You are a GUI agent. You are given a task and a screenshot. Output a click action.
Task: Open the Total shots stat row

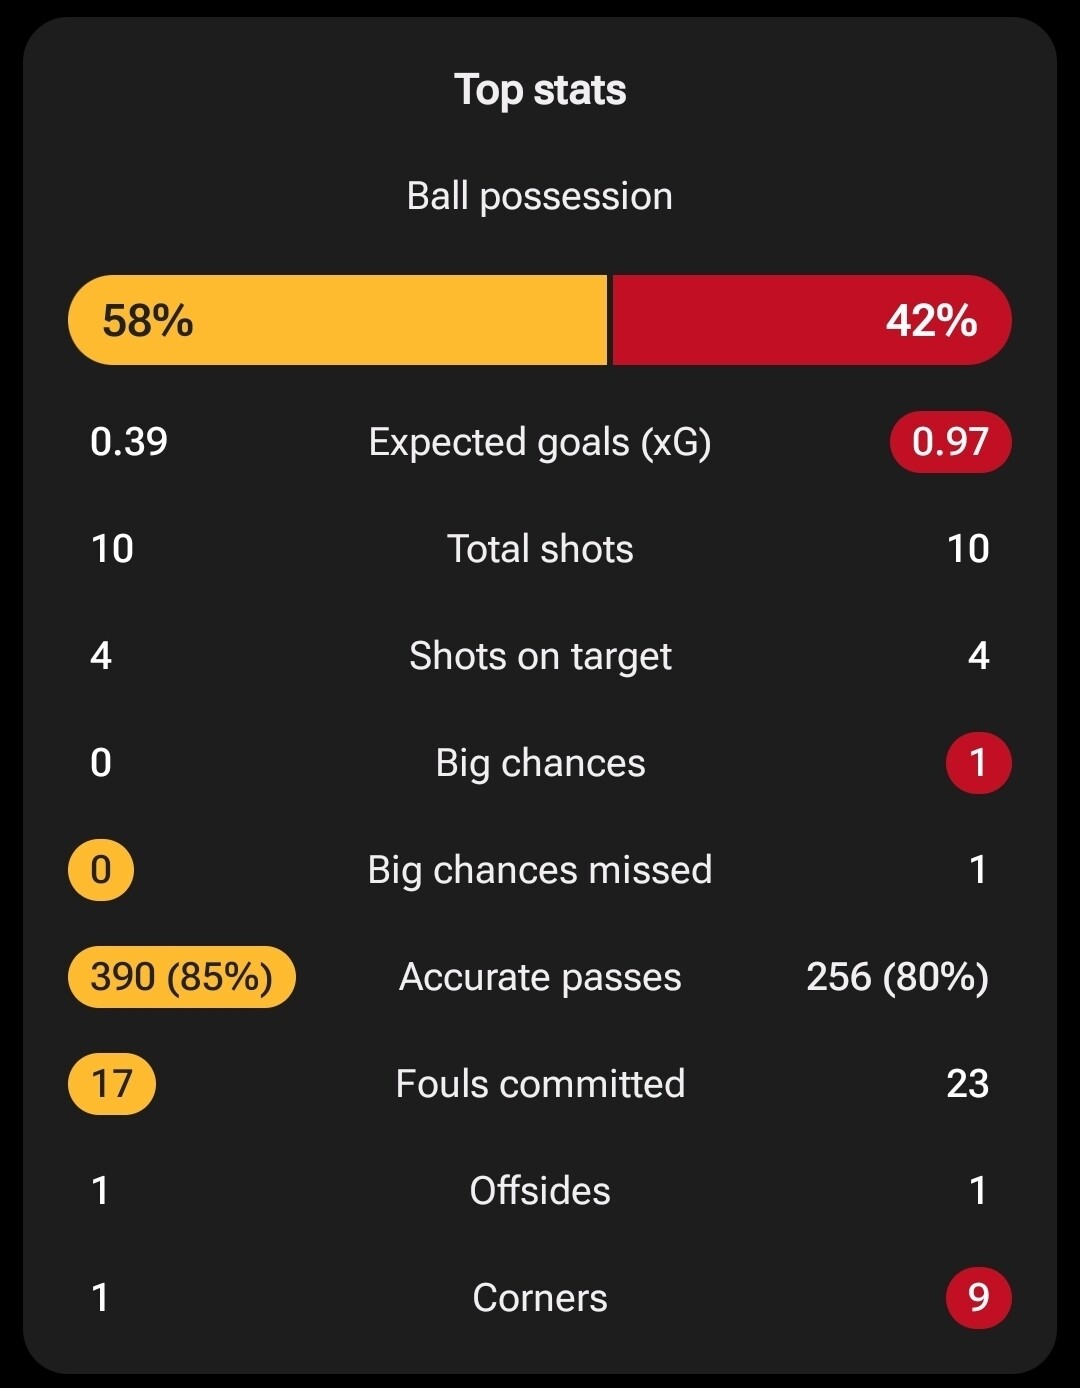coord(540,549)
